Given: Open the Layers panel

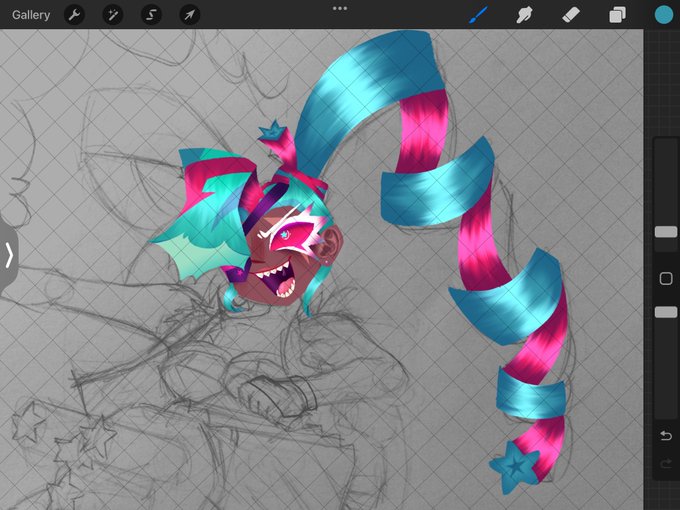Looking at the screenshot, I should (x=618, y=15).
